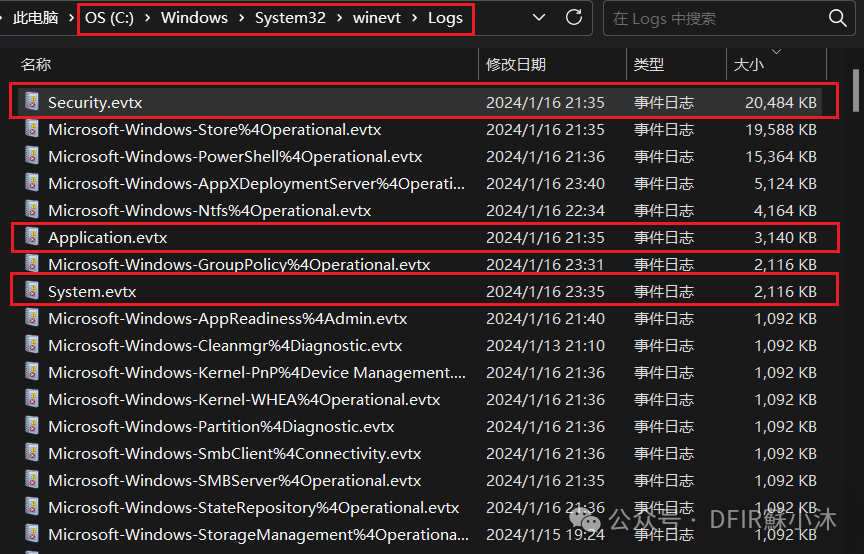Click the 2024/1/13 21:10 date cell
This screenshot has width=864, height=554.
pyautogui.click(x=545, y=346)
